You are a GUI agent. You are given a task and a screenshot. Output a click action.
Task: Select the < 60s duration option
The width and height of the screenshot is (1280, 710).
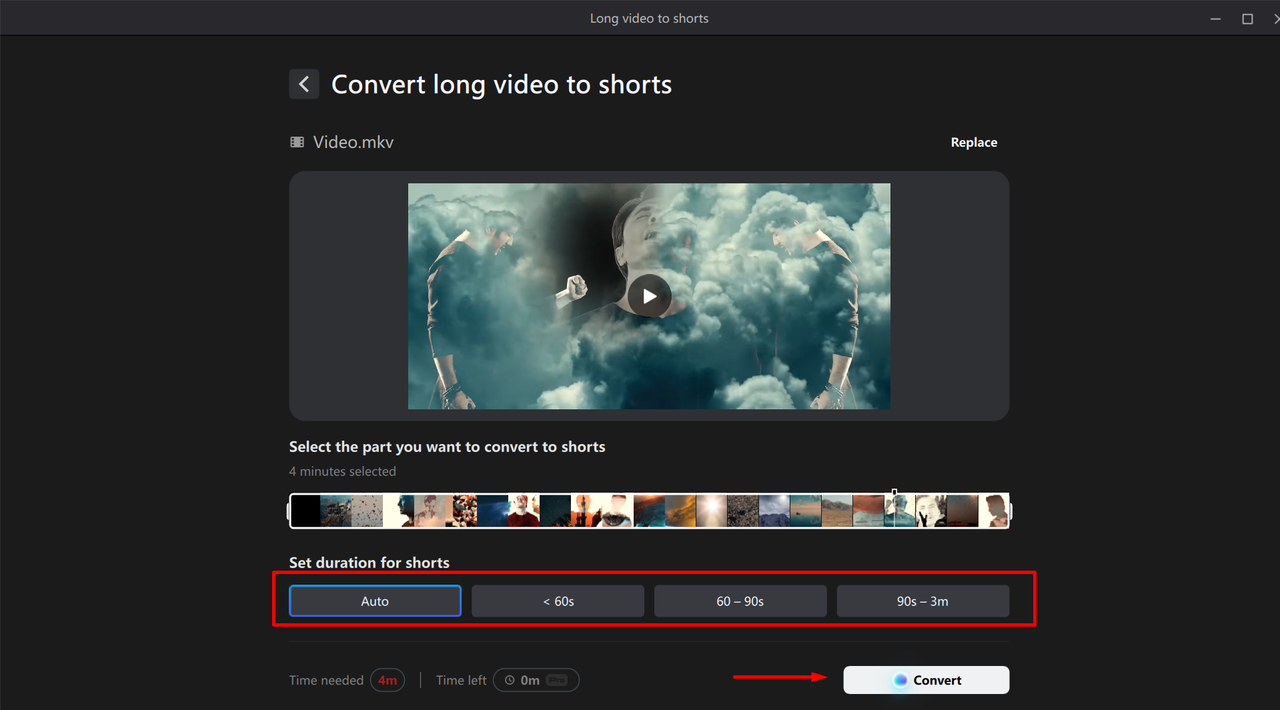[558, 601]
